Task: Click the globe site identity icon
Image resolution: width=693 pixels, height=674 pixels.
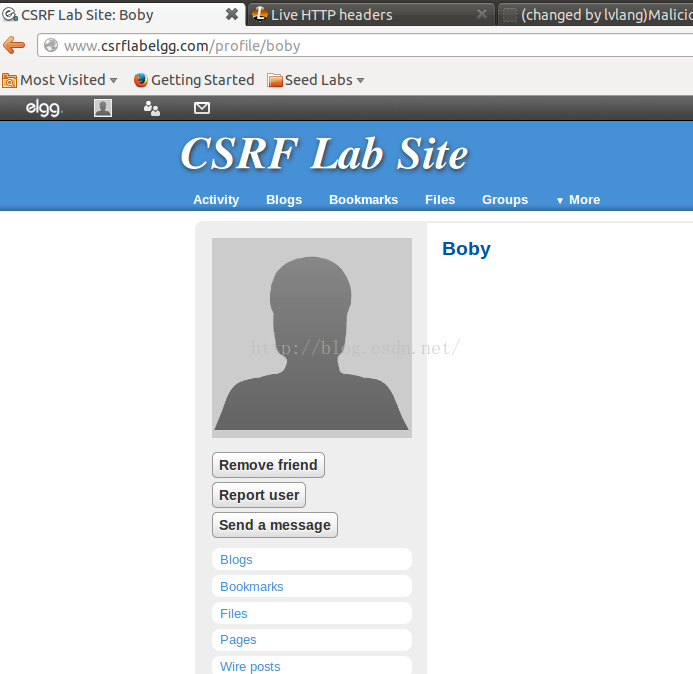Action: click(x=51, y=45)
